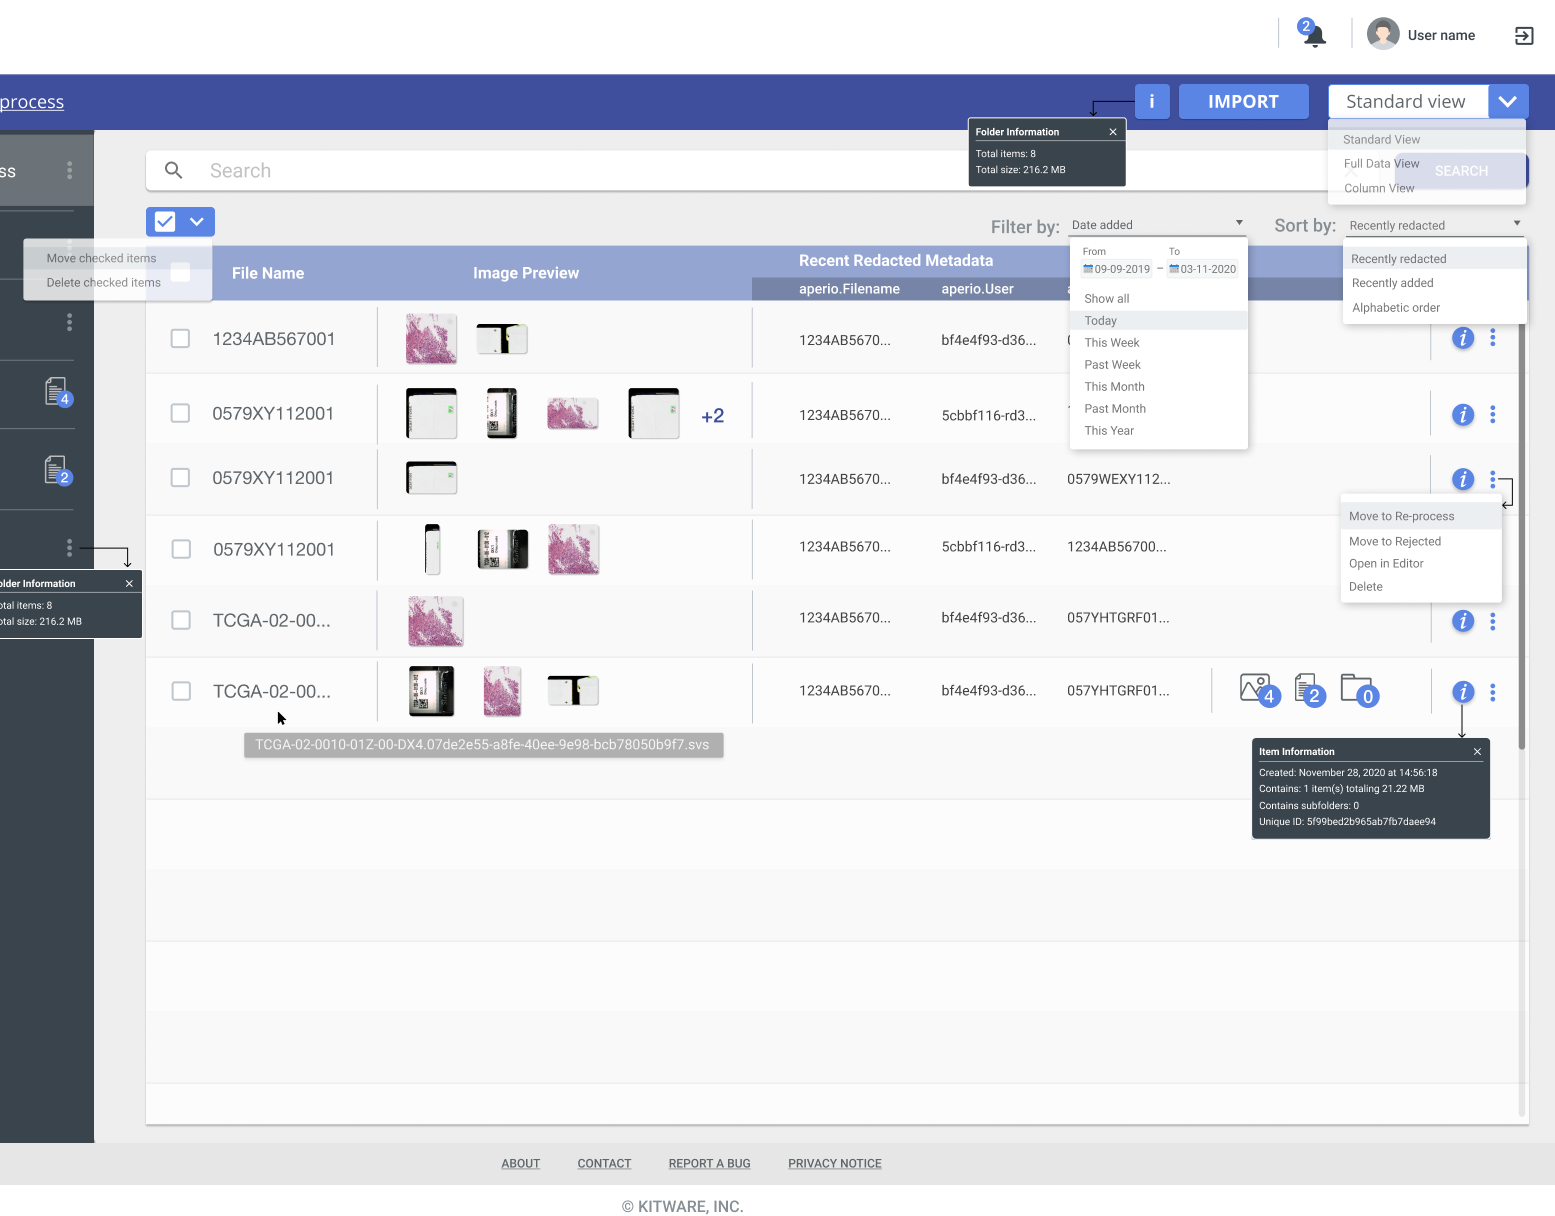Image resolution: width=1555 pixels, height=1216 pixels.
Task: Click the logout icon
Action: click(1524, 36)
